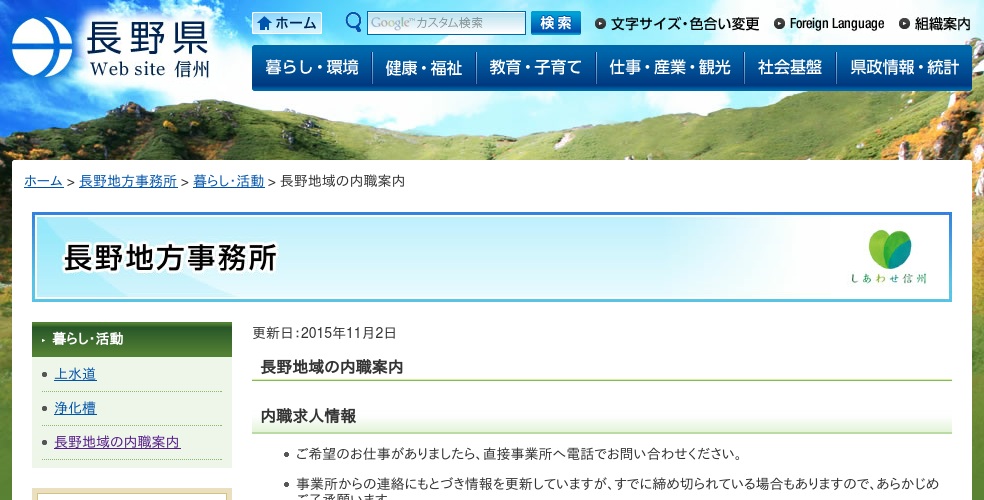Click the 暮らし・活動 breadcrumb link
This screenshot has width=984, height=500.
point(228,181)
